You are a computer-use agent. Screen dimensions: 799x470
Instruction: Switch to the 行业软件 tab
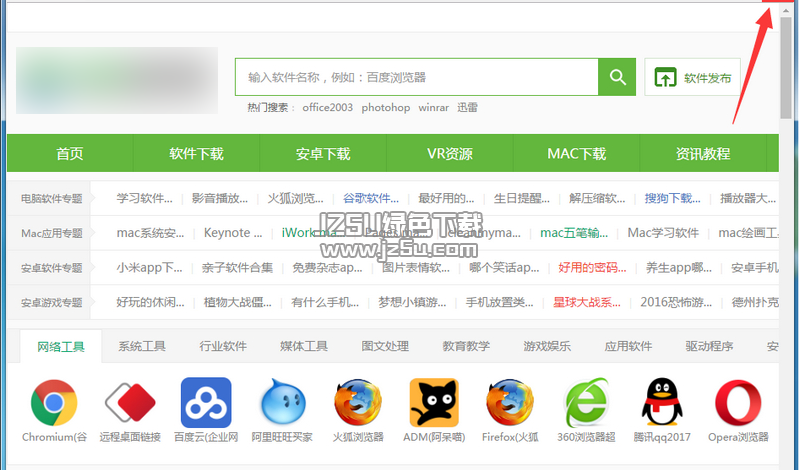pos(223,347)
